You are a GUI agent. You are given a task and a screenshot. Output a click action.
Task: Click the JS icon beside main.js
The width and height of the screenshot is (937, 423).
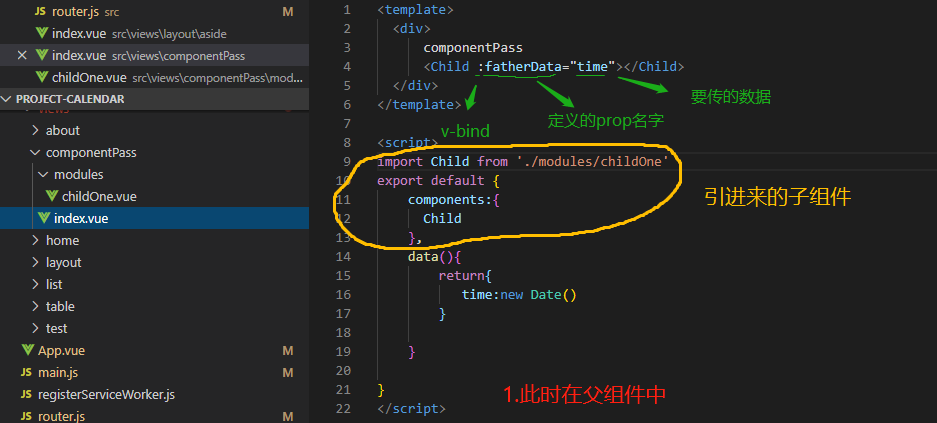[x=26, y=372]
